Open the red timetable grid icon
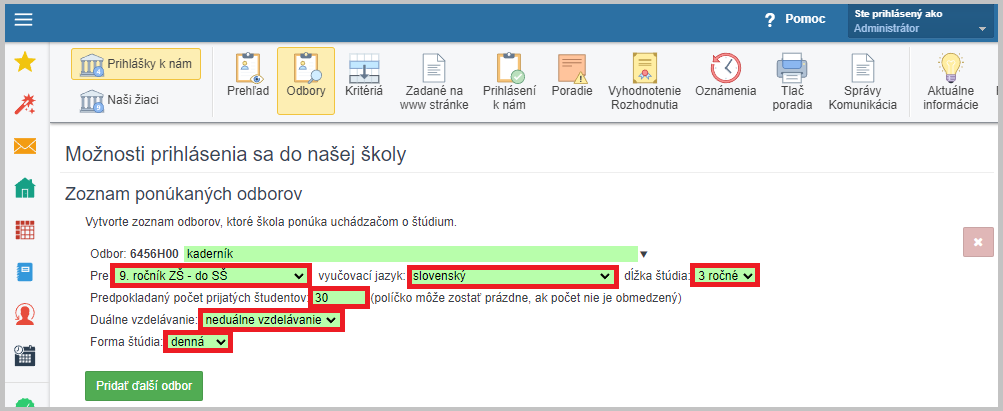The width and height of the screenshot is (1003, 411). pos(25,230)
